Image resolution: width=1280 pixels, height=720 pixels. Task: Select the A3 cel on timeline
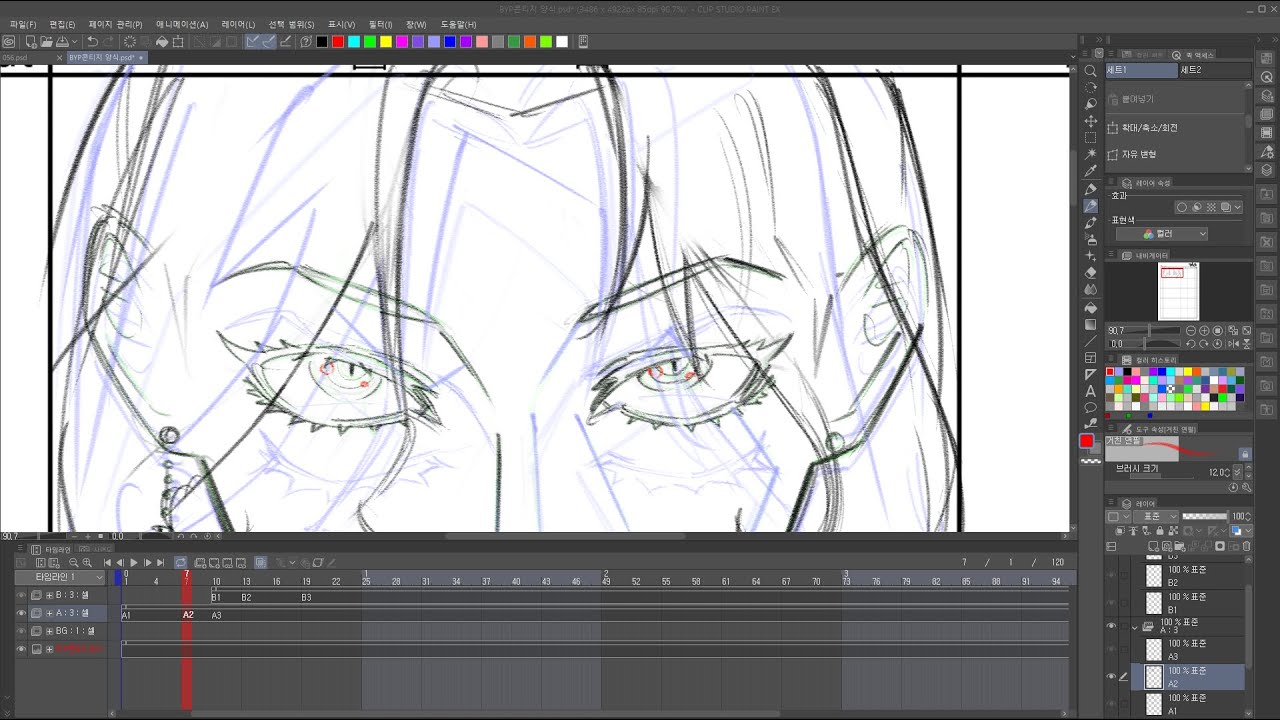pyautogui.click(x=216, y=615)
